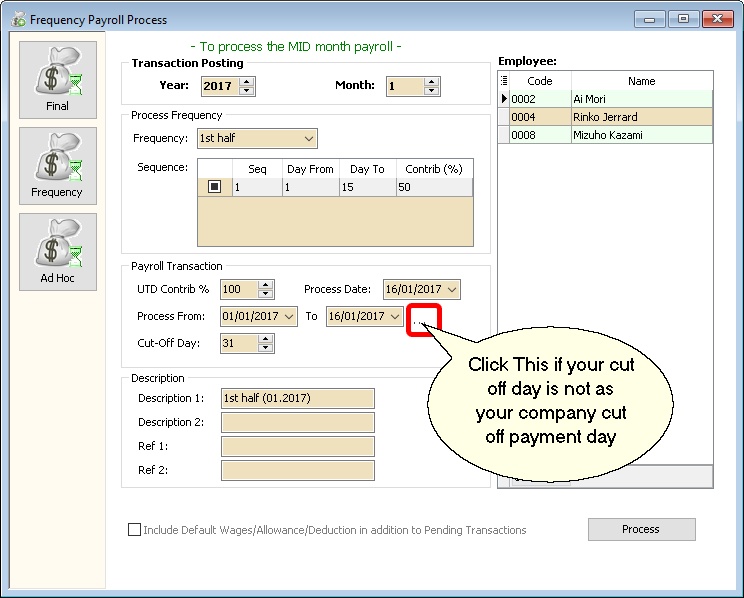The image size is (744, 598).
Task: Increase the Year value
Action: coord(247,82)
